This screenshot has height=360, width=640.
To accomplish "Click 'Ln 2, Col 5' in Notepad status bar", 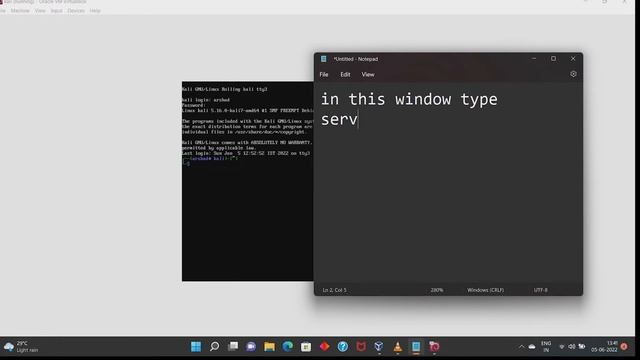I will point(334,290).
